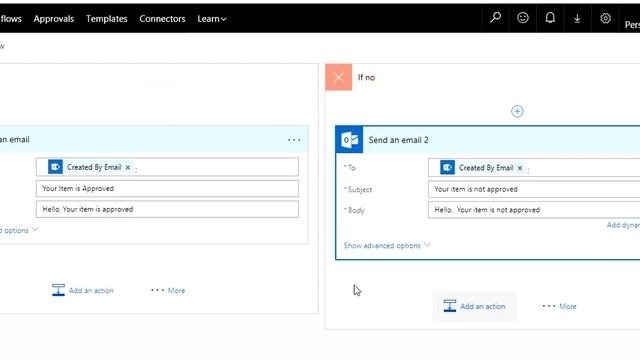Screen dimensions: 640x360
Task: Click the smiley feedback icon
Action: (522, 18)
